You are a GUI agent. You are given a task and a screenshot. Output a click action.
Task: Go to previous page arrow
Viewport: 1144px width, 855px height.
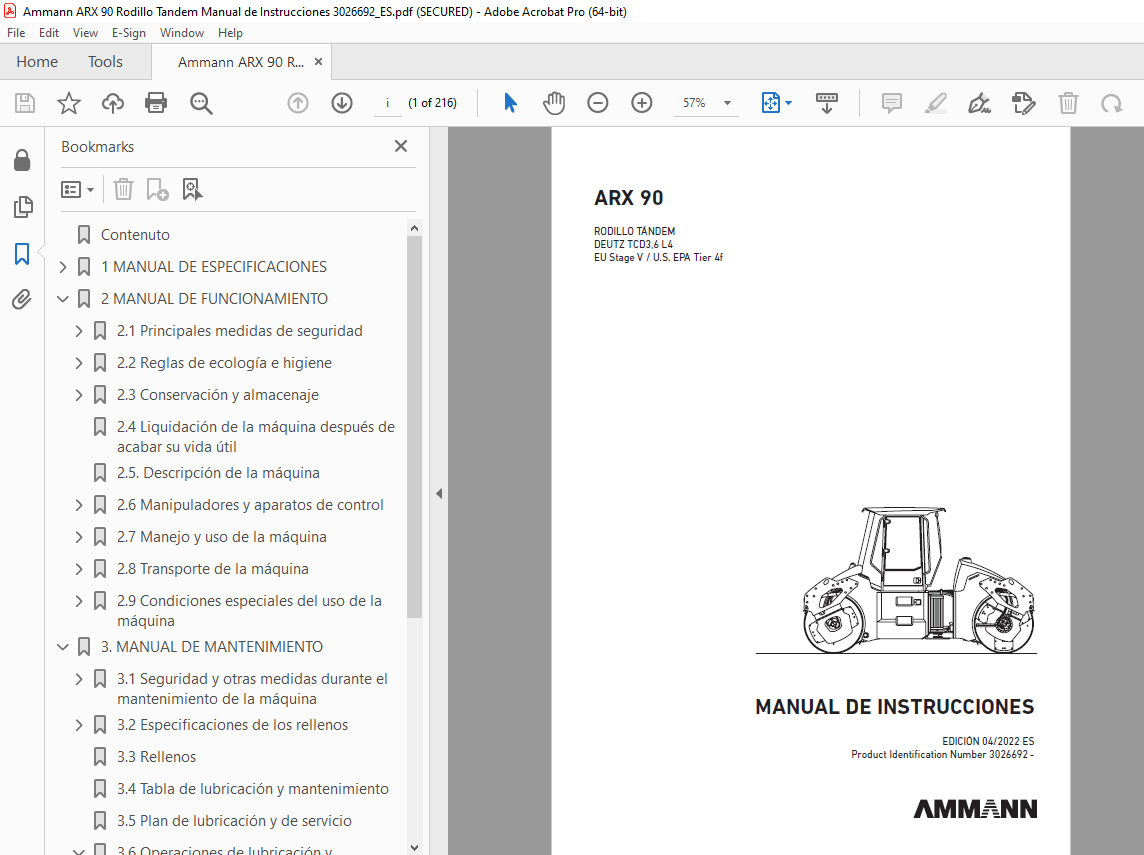pos(298,103)
